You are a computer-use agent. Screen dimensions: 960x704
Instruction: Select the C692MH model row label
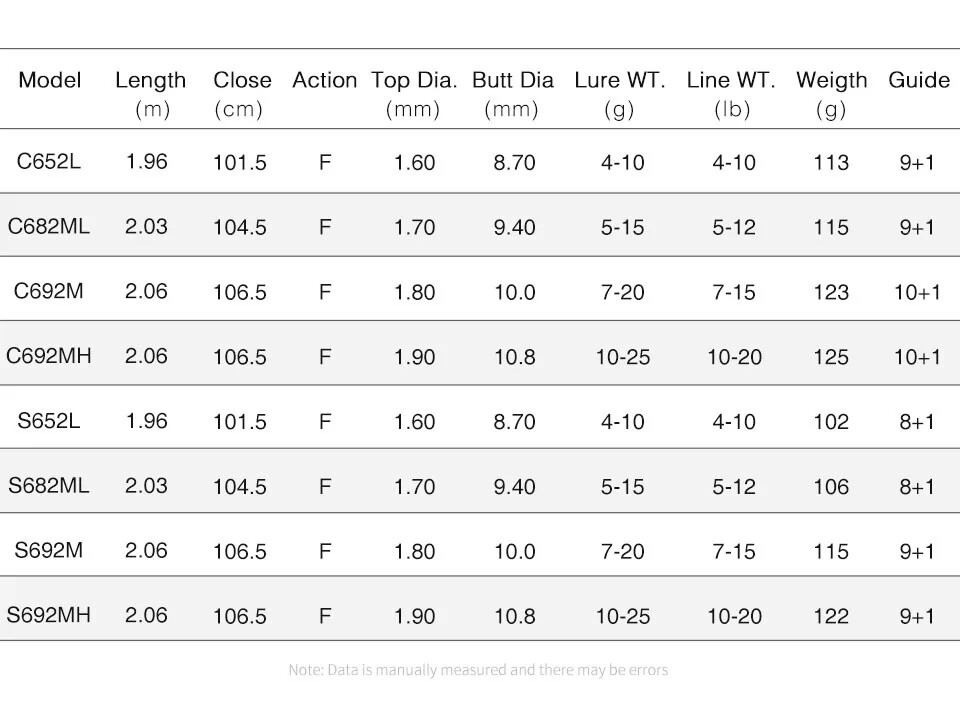tap(48, 355)
